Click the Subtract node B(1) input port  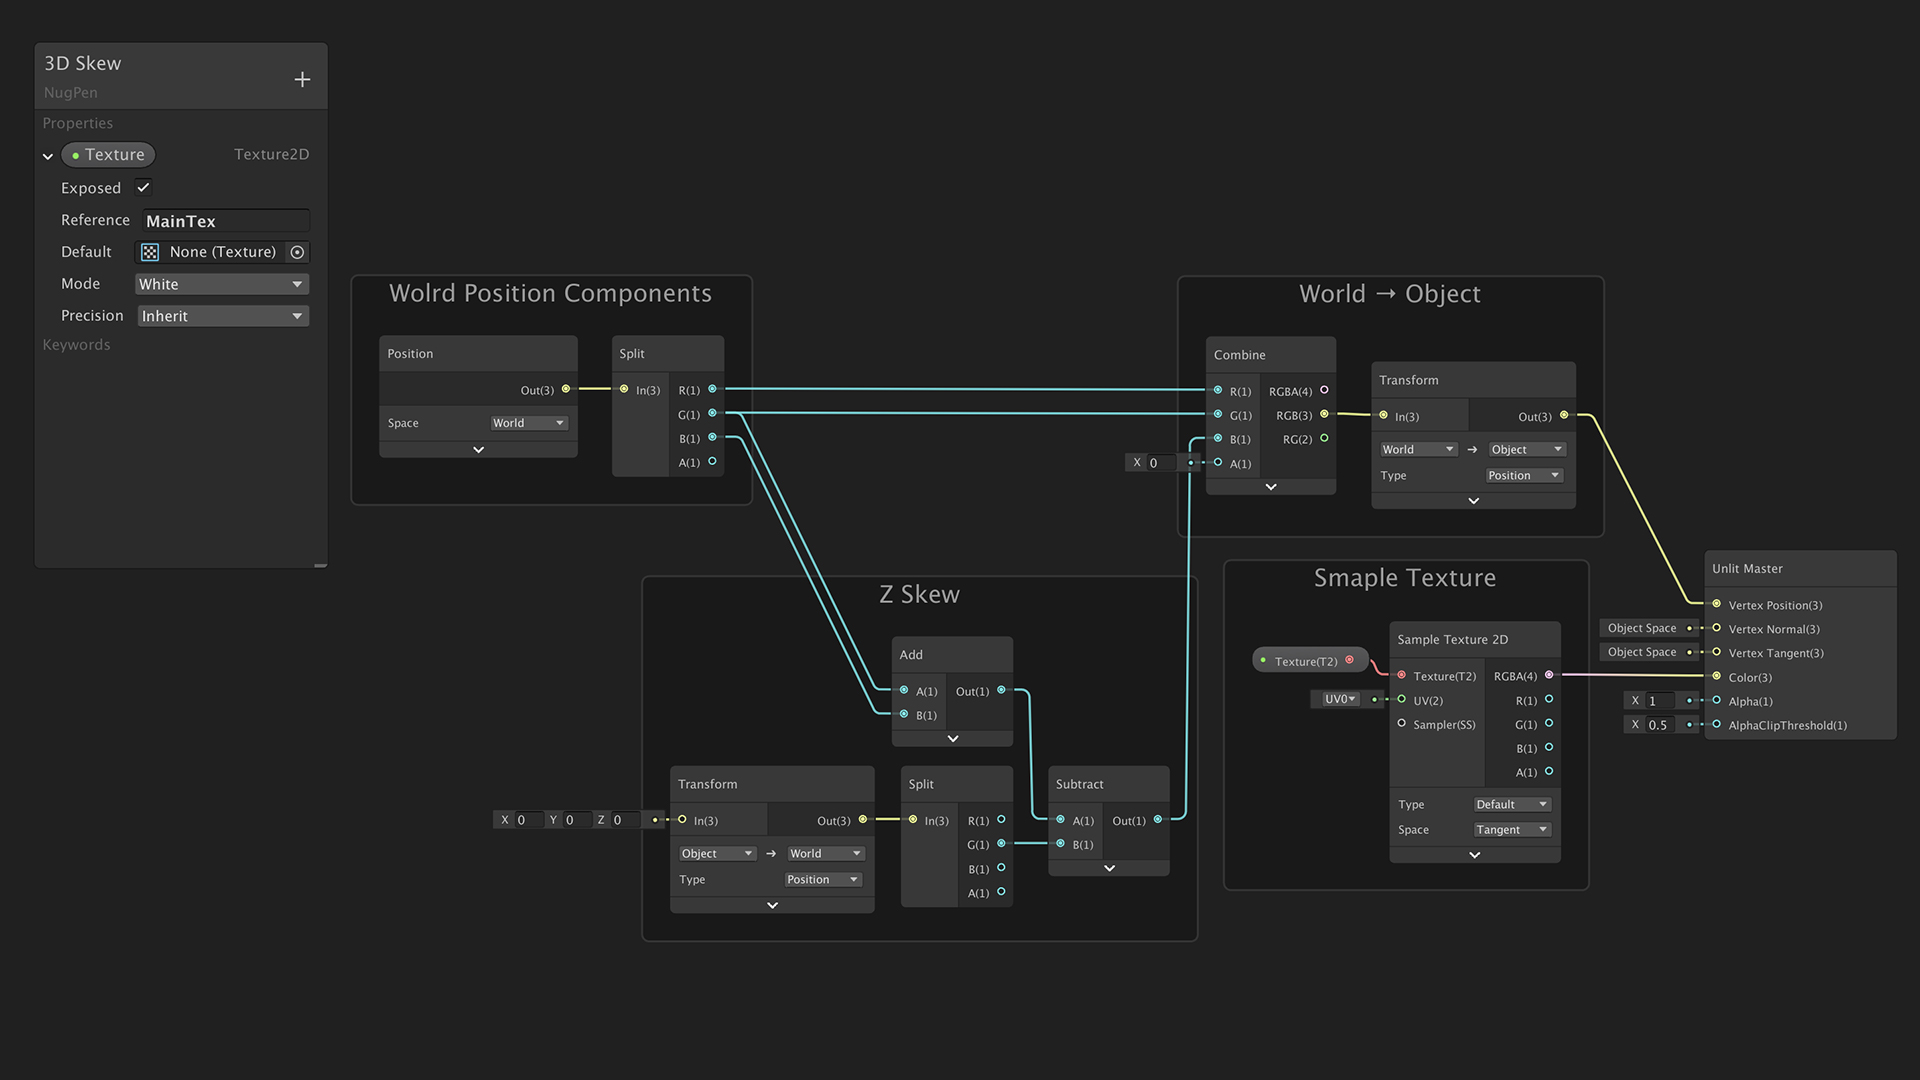[x=1061, y=843]
